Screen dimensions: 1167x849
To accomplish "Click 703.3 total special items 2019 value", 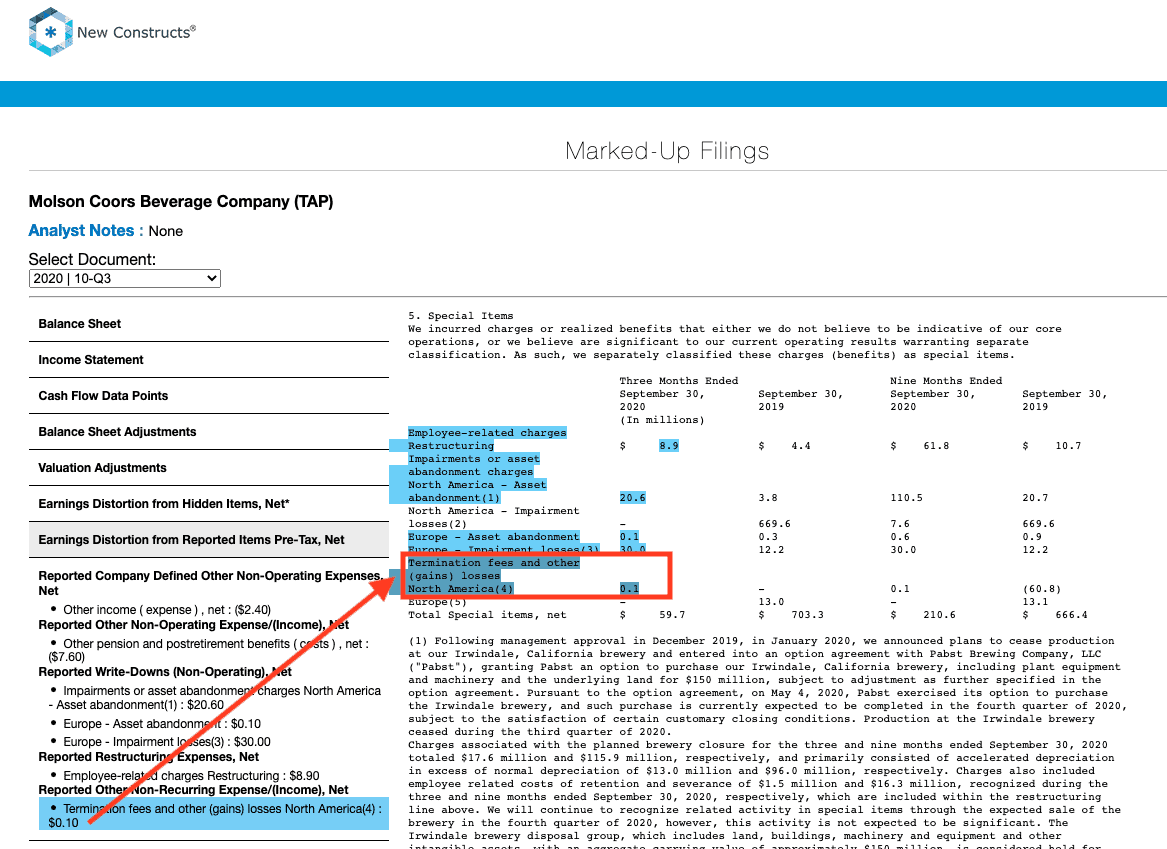I will coord(808,615).
